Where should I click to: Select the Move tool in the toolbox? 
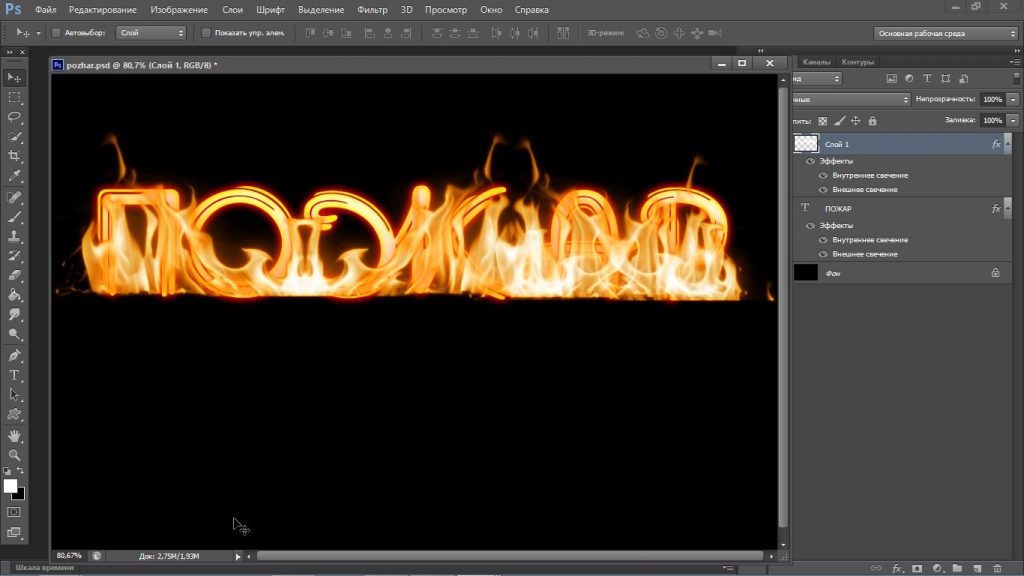point(15,78)
